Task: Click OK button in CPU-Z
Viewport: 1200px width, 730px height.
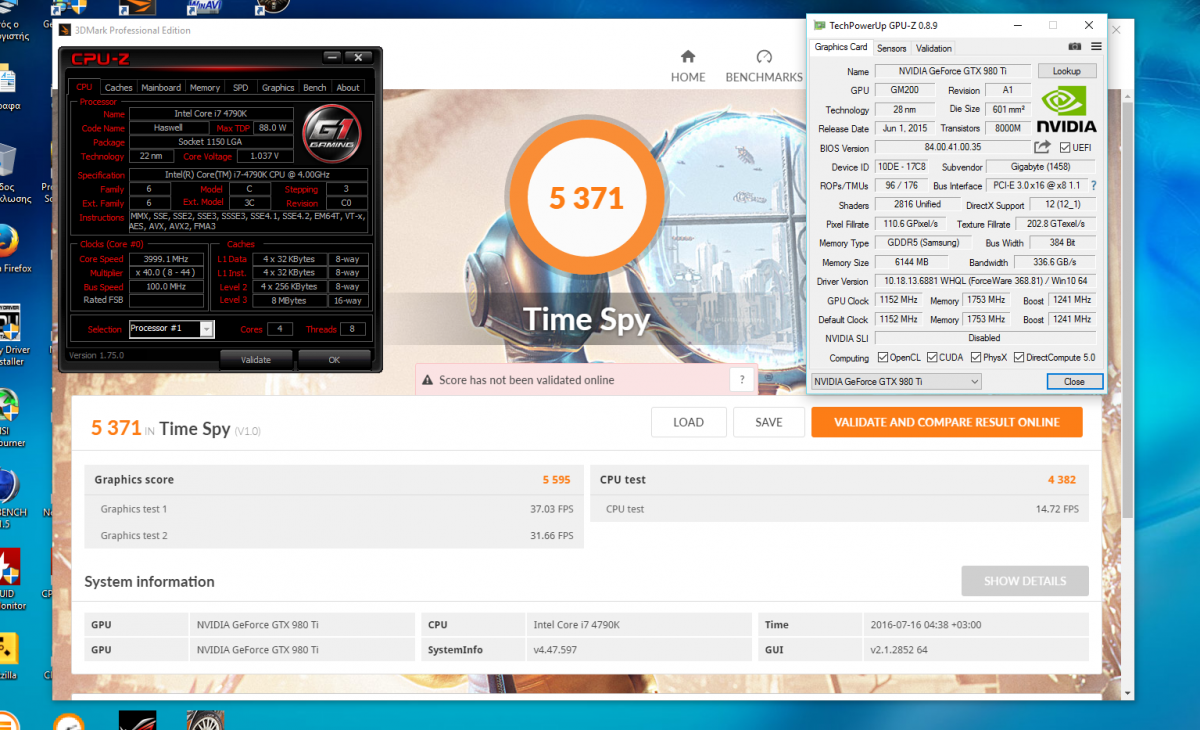Action: coord(334,359)
